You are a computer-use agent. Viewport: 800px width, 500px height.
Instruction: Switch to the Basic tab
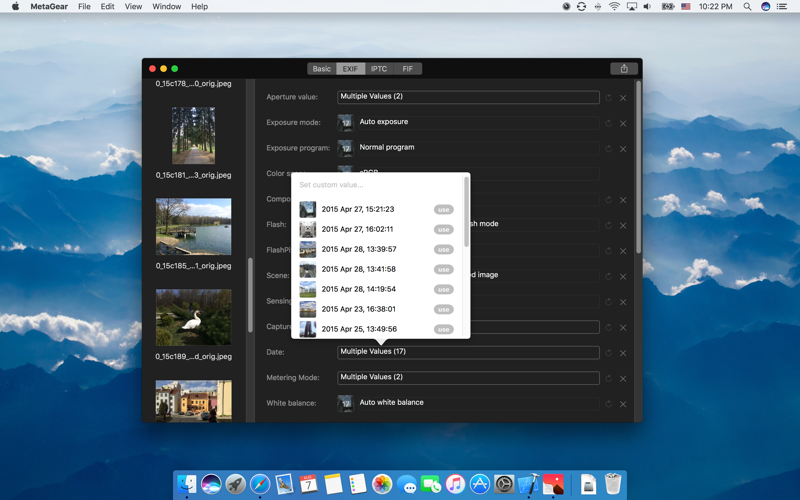[x=321, y=69]
